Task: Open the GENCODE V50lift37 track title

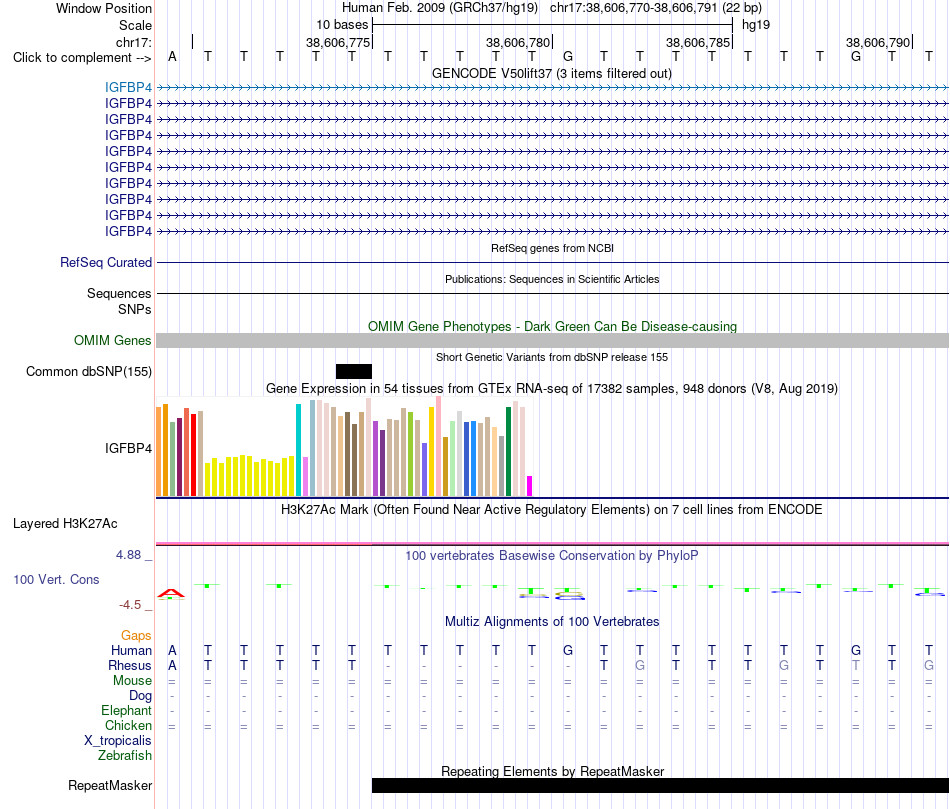Action: click(552, 73)
